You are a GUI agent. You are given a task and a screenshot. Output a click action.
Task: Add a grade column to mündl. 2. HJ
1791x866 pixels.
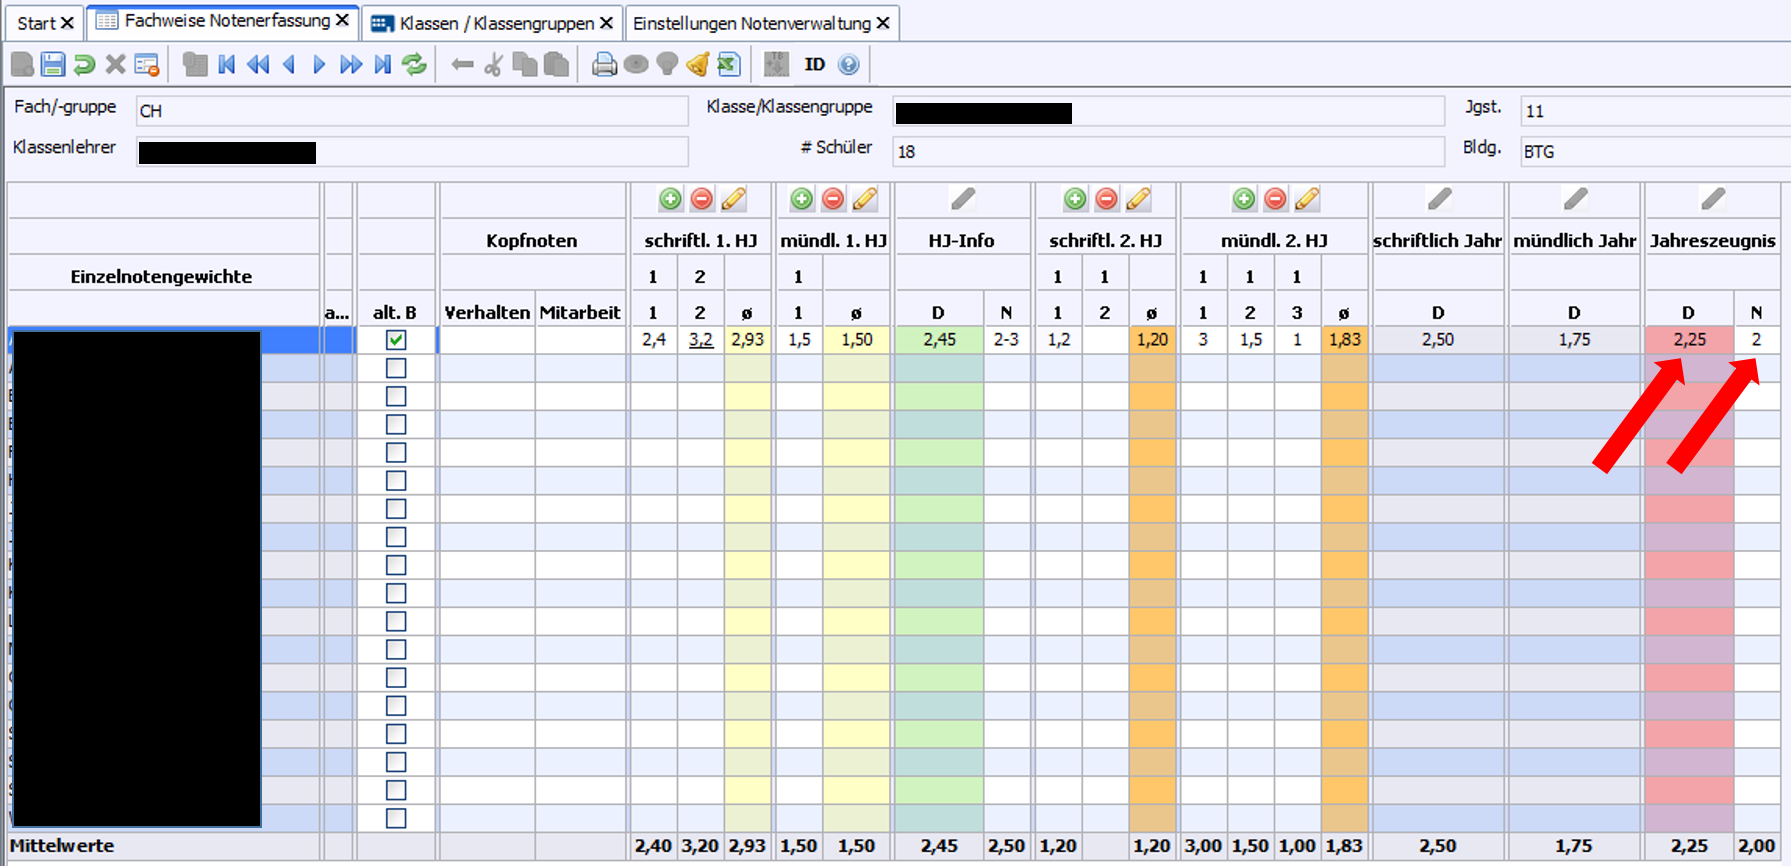pyautogui.click(x=1243, y=199)
